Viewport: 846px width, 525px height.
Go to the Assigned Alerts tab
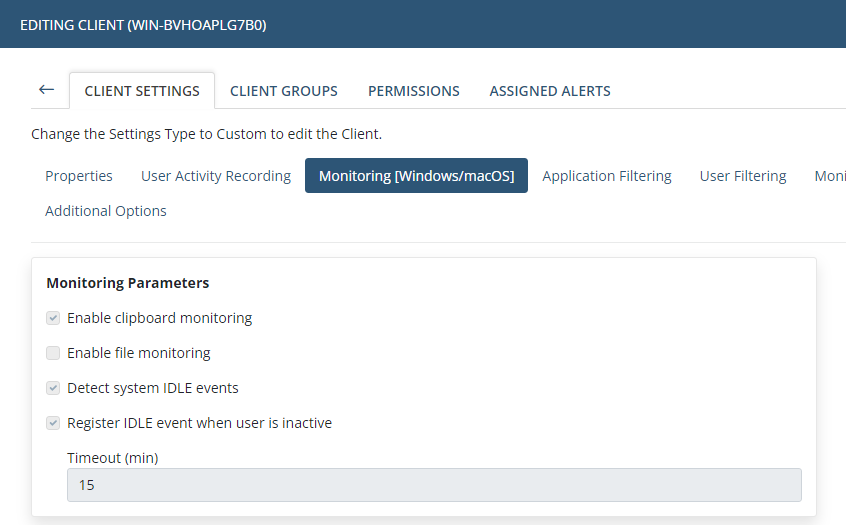click(550, 91)
